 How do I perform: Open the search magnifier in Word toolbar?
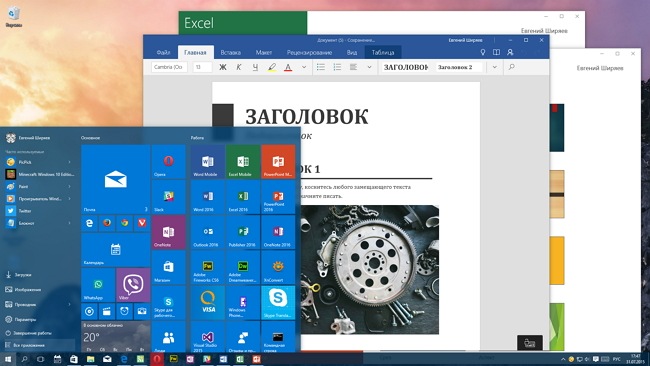pyautogui.click(x=512, y=67)
